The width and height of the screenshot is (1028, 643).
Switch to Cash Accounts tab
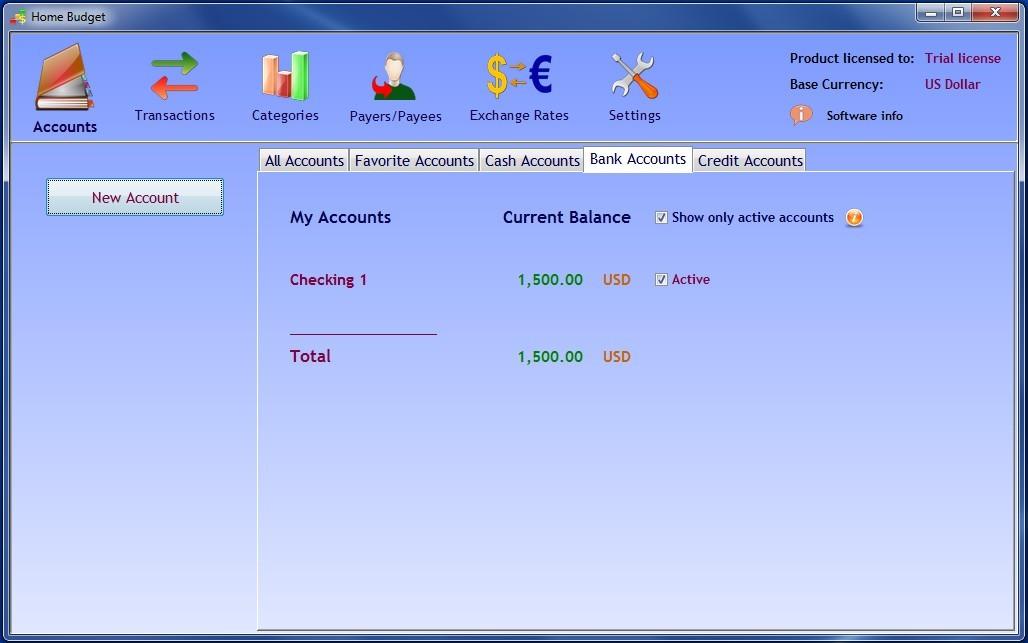(x=532, y=161)
